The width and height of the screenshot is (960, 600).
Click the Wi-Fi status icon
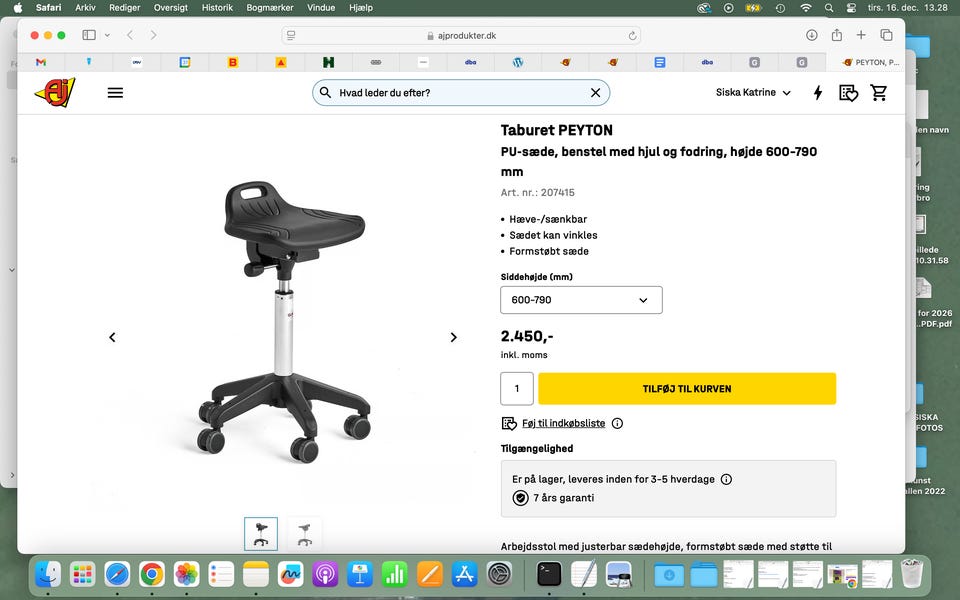(x=806, y=8)
